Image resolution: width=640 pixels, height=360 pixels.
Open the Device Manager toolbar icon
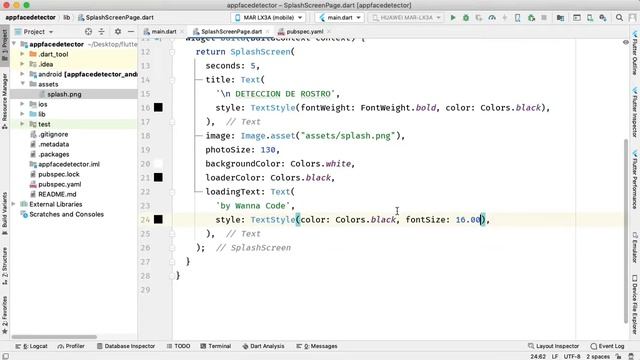pyautogui.click(x=577, y=18)
